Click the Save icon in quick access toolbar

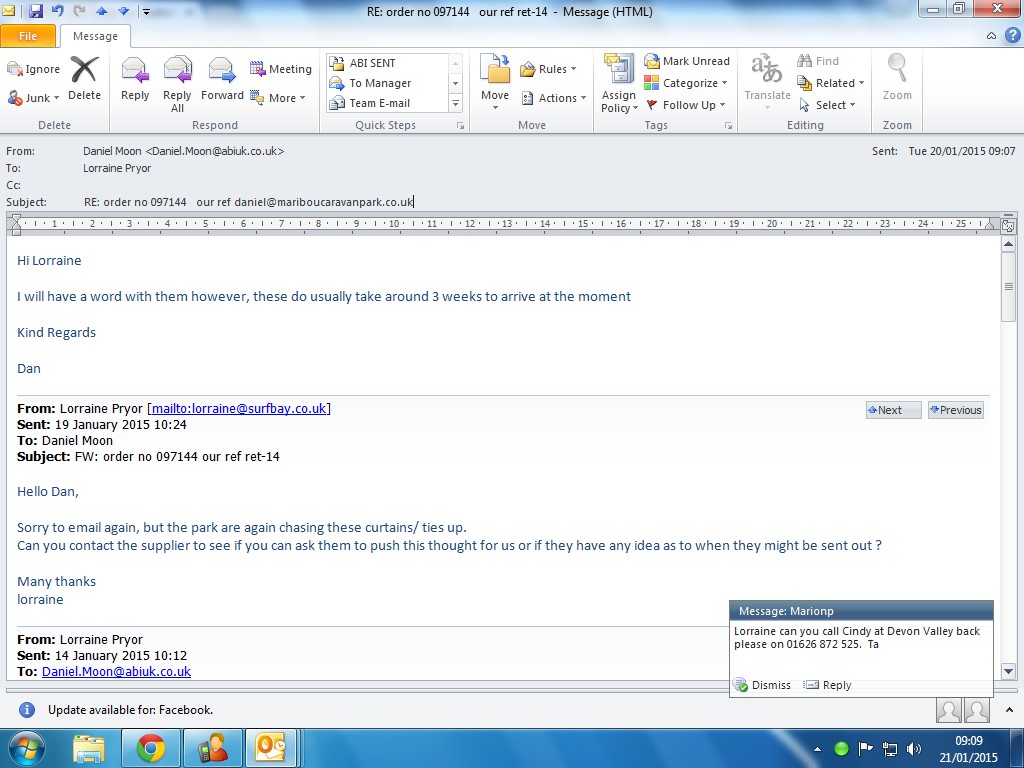click(x=35, y=10)
